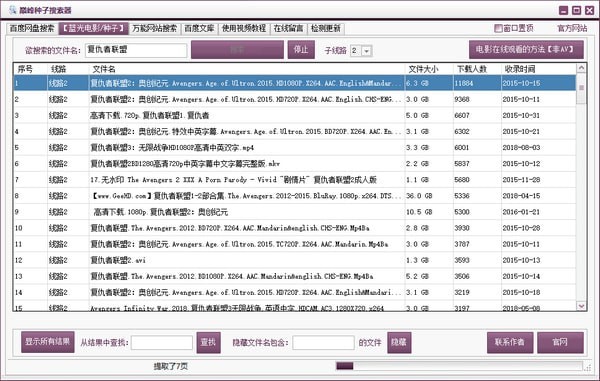
Task: Select the 检测更新 tab
Action: [x=326, y=28]
